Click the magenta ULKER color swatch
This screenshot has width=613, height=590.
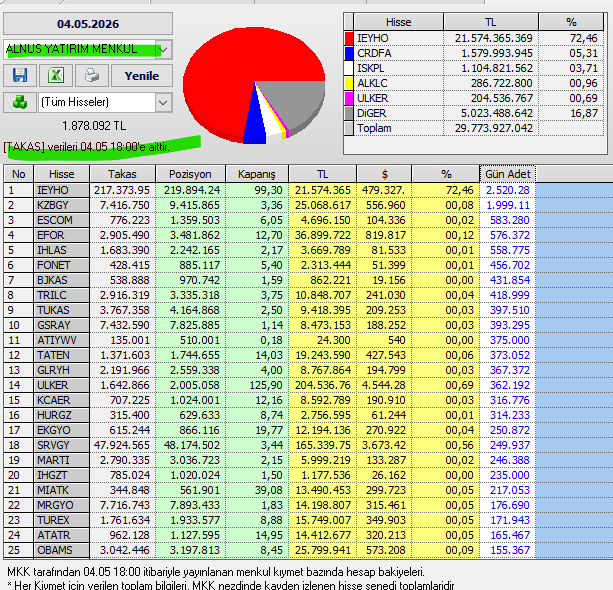tap(349, 98)
